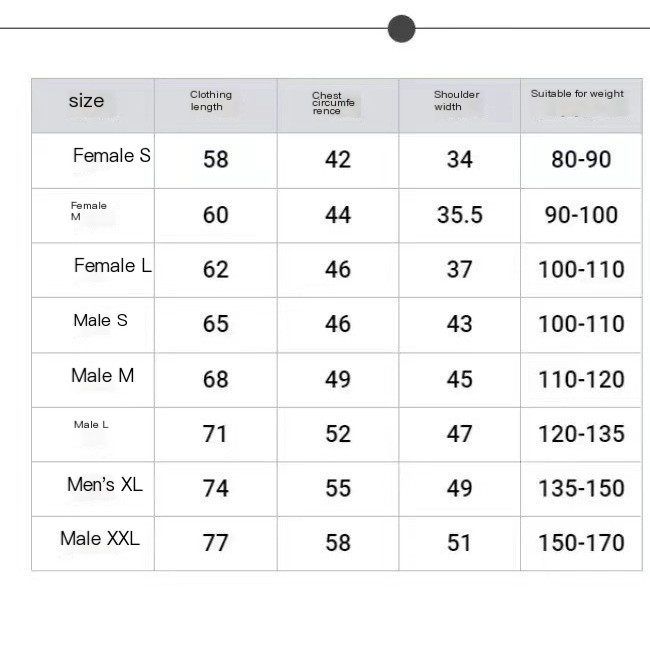Click the 'Male L' row label
This screenshot has height=650, width=650.
click(91, 425)
